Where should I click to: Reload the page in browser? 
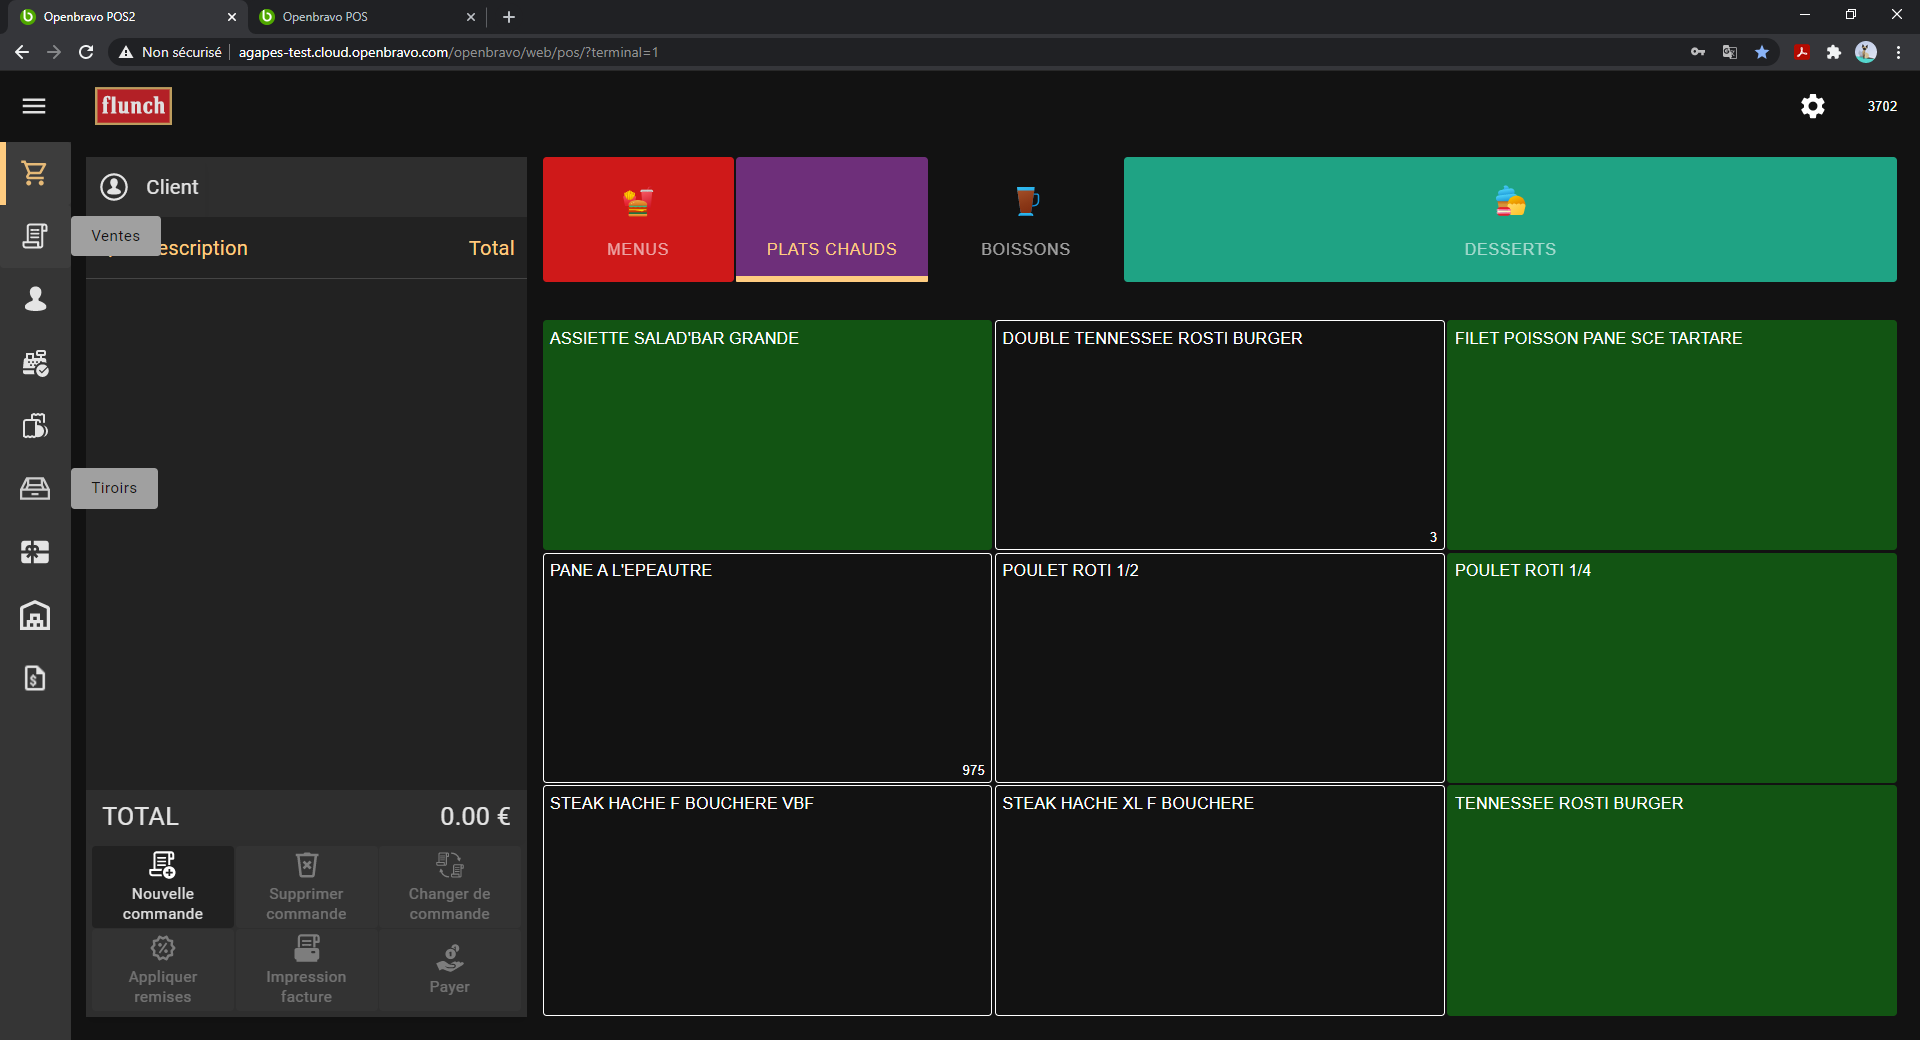(x=86, y=52)
